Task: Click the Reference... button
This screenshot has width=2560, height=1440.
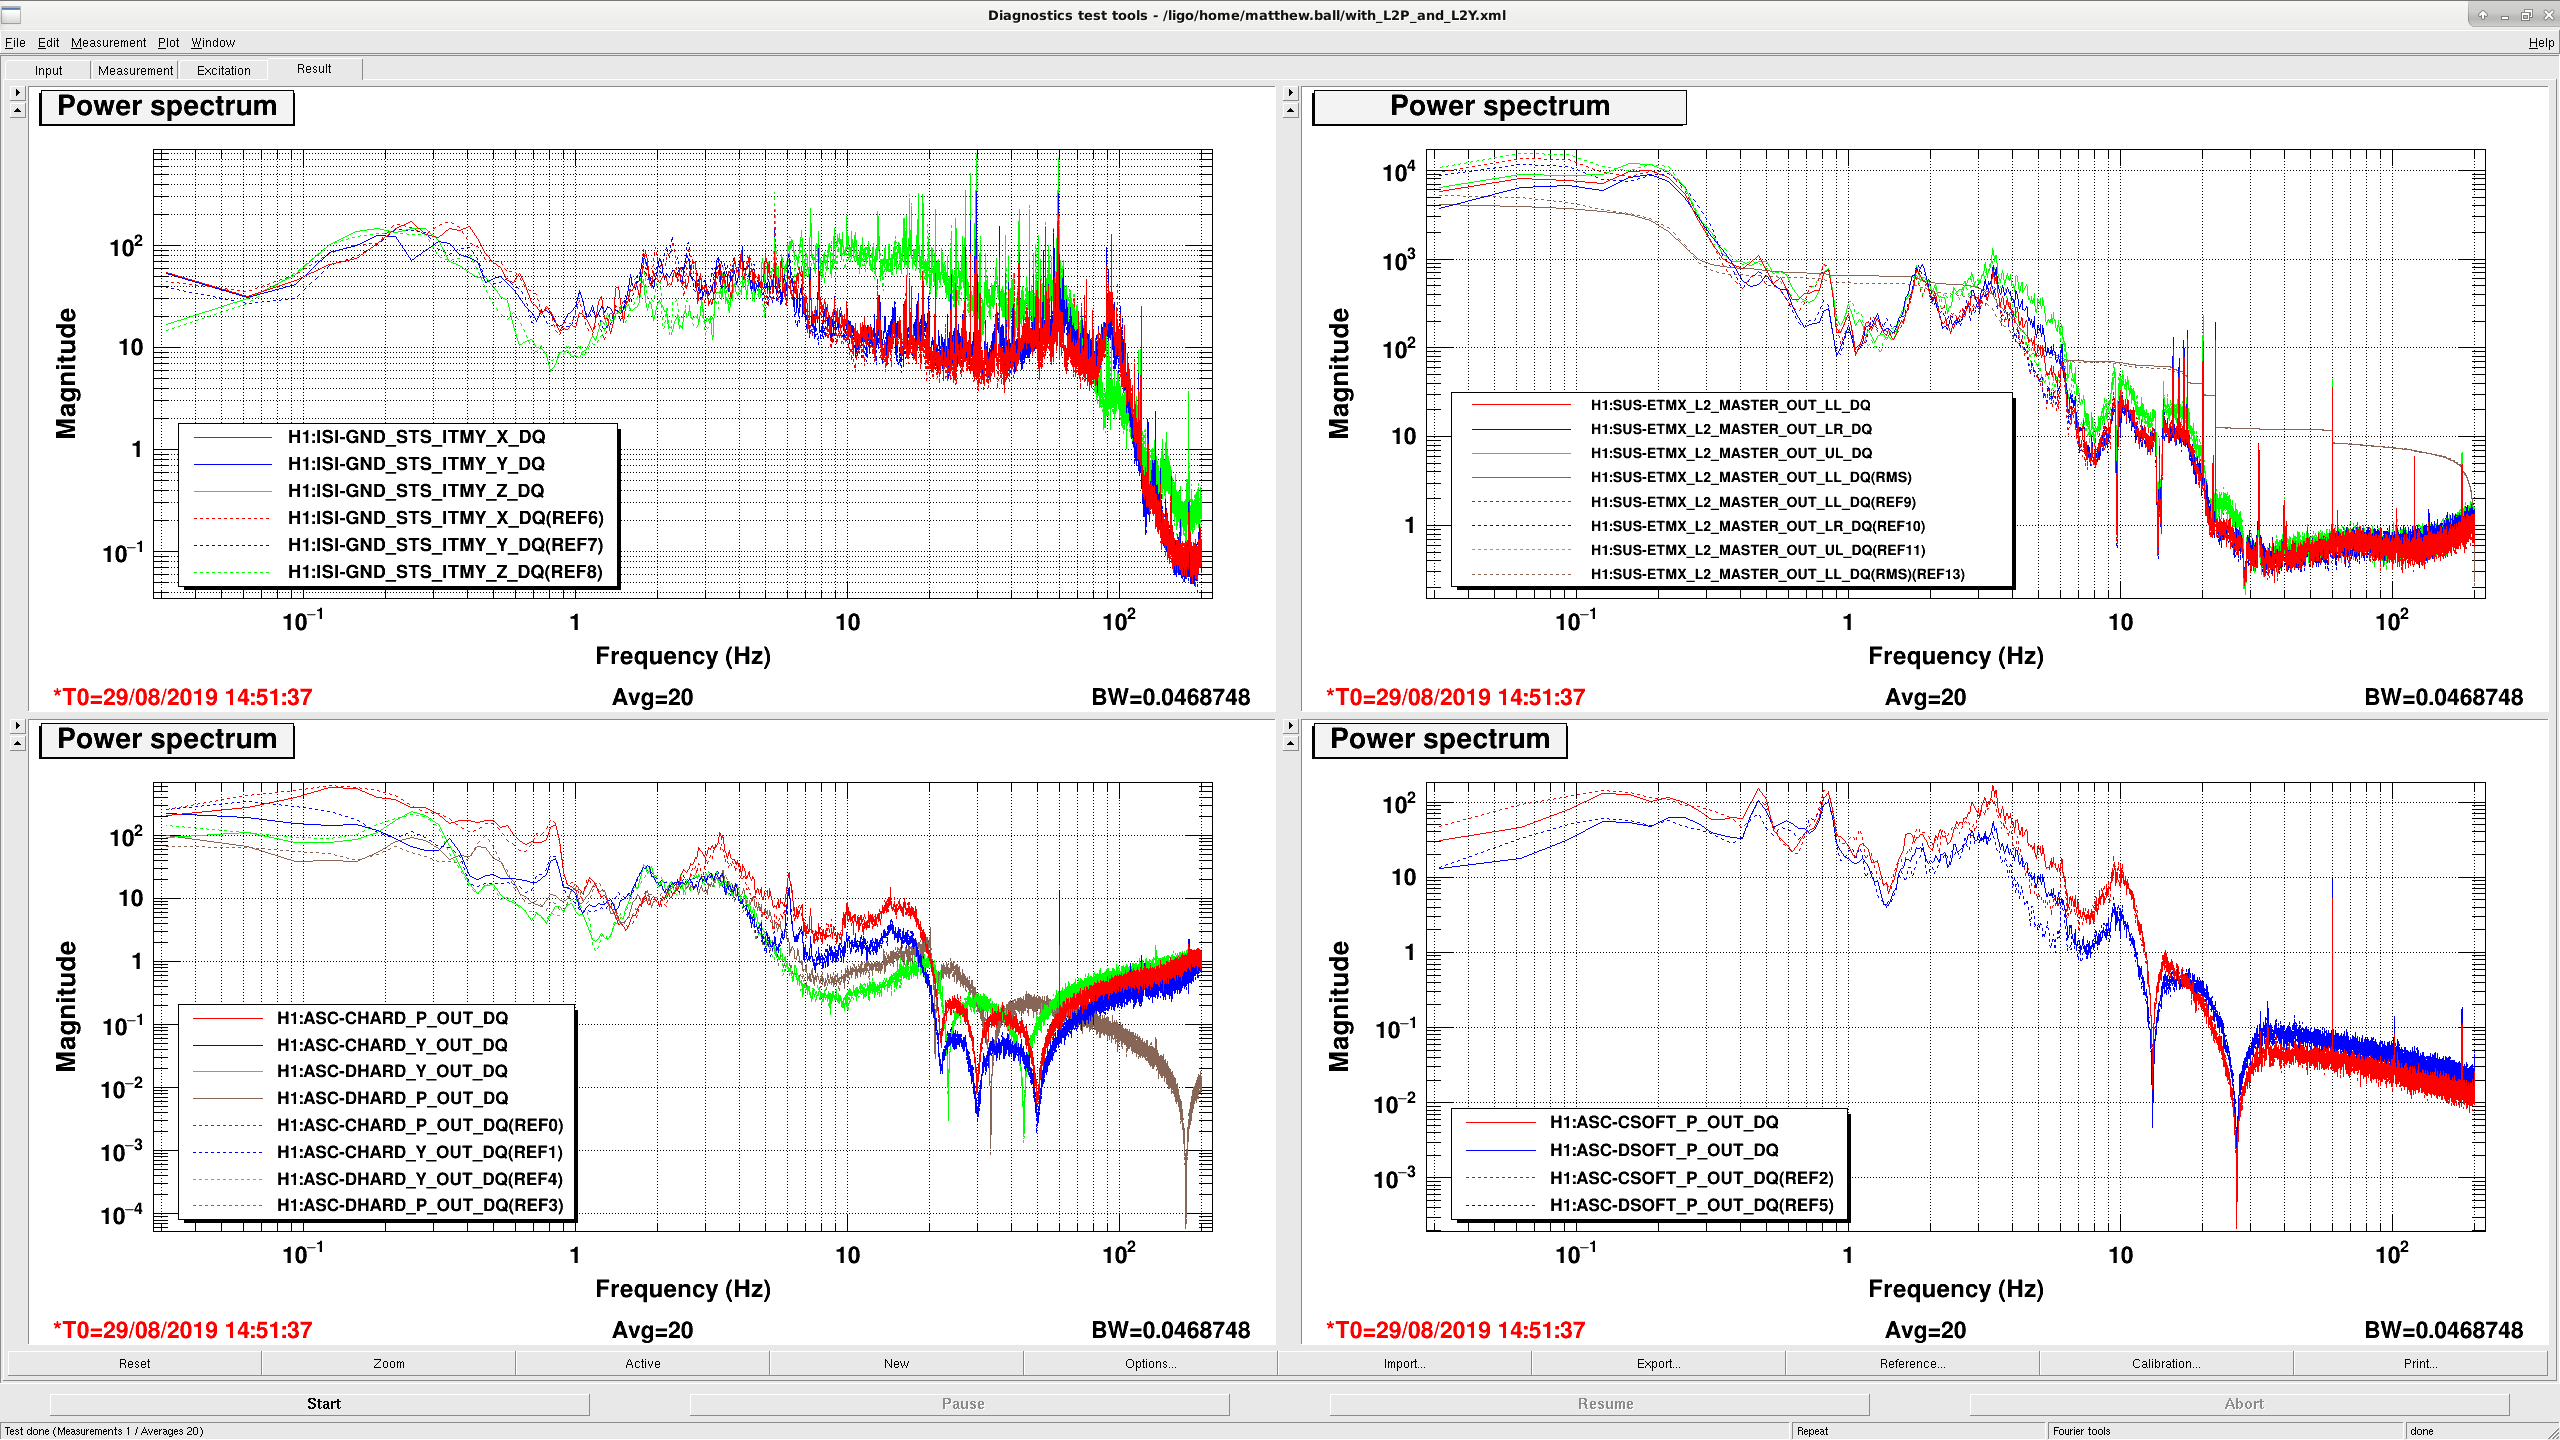Action: pos(1912,1364)
